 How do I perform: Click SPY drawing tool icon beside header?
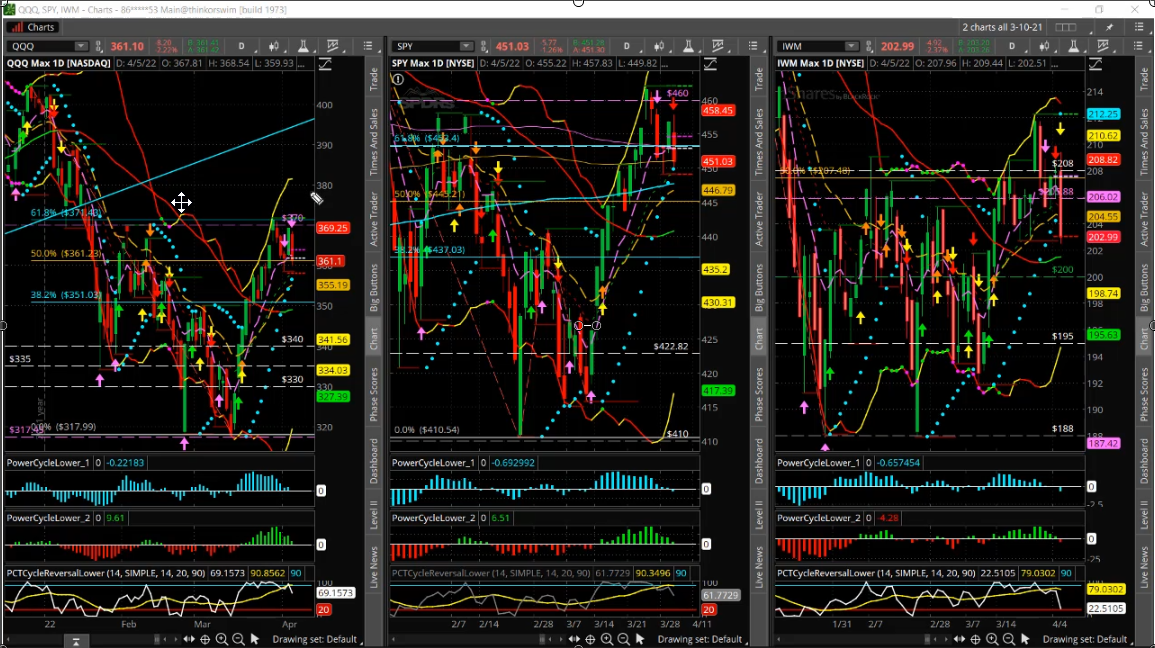[710, 64]
